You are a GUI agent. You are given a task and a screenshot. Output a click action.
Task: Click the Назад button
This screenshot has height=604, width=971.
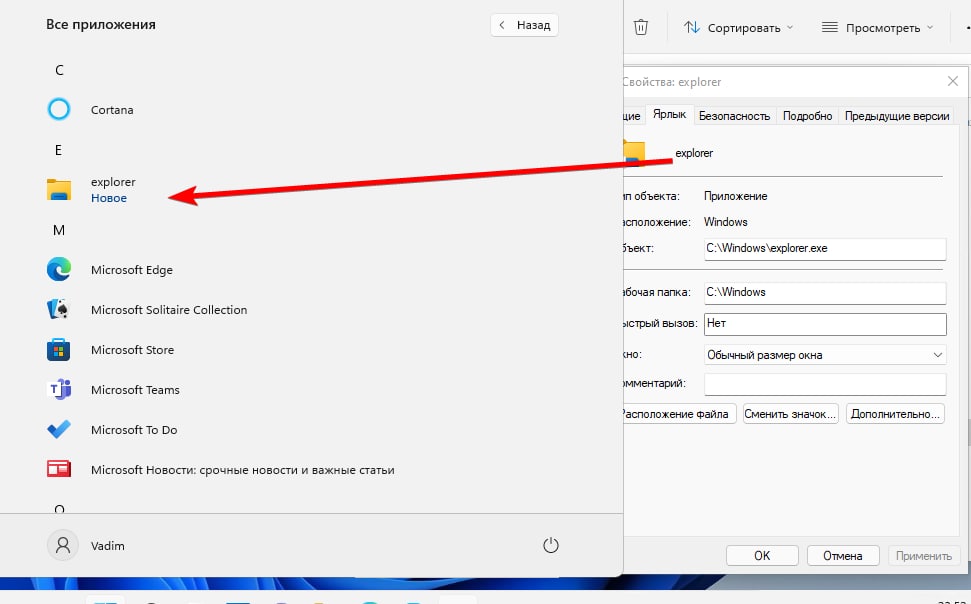(x=525, y=25)
